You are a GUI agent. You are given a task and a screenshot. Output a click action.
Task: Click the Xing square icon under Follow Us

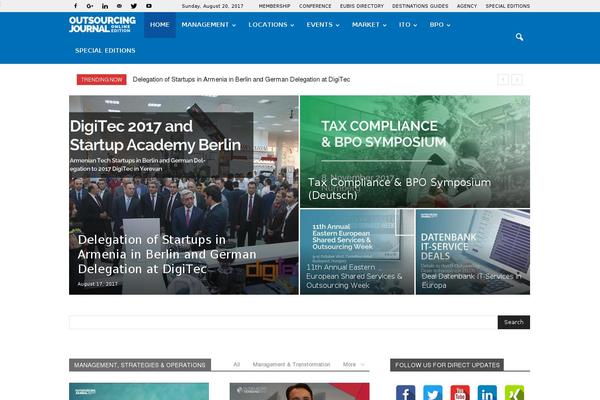click(514, 393)
